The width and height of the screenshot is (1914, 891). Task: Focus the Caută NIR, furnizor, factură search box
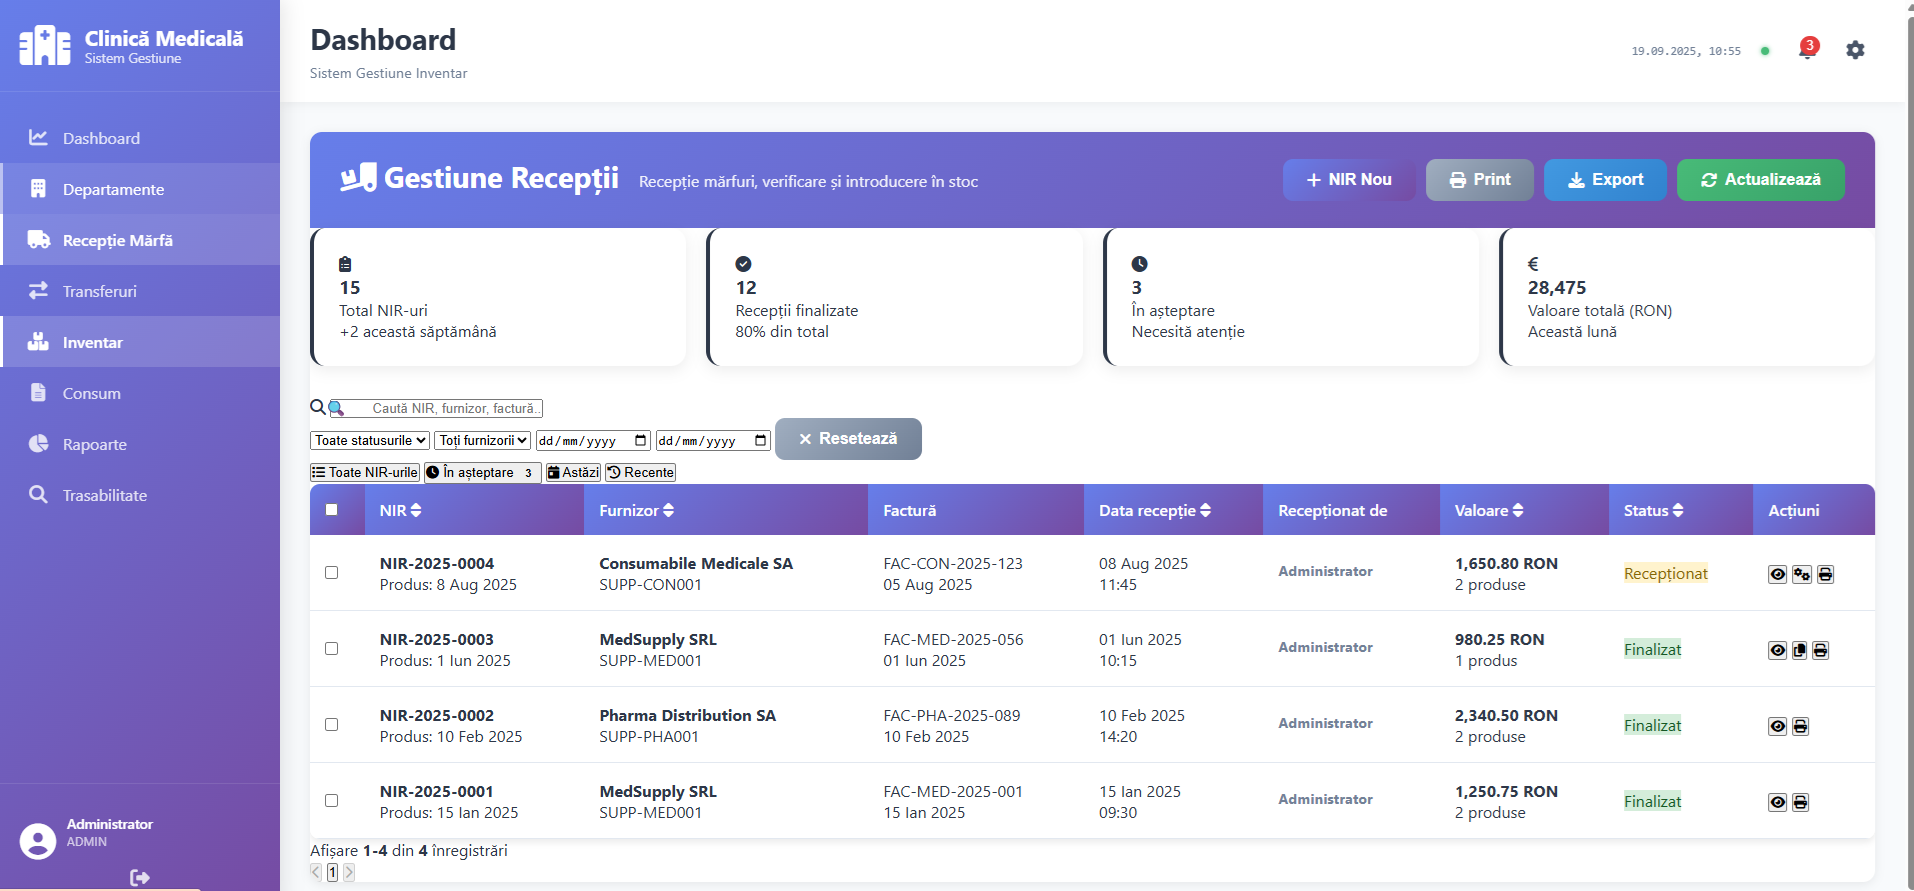[x=436, y=408]
